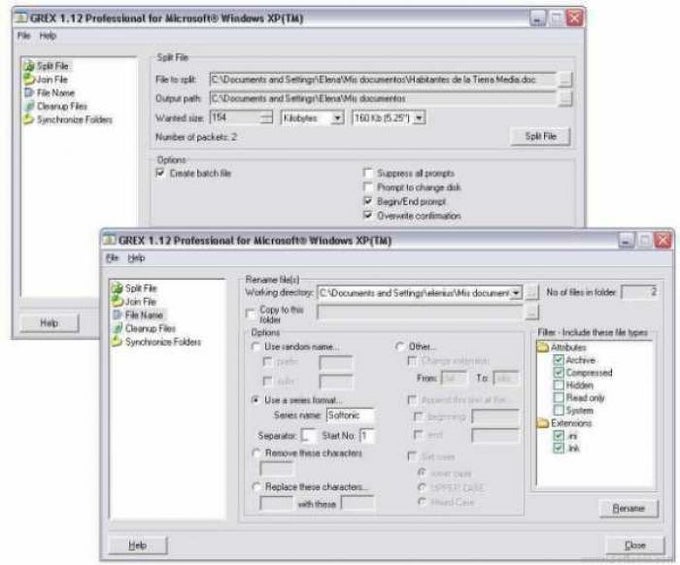This screenshot has width=680, height=565.
Task: Toggle Overwrite confirmation checkbox
Action: click(368, 215)
